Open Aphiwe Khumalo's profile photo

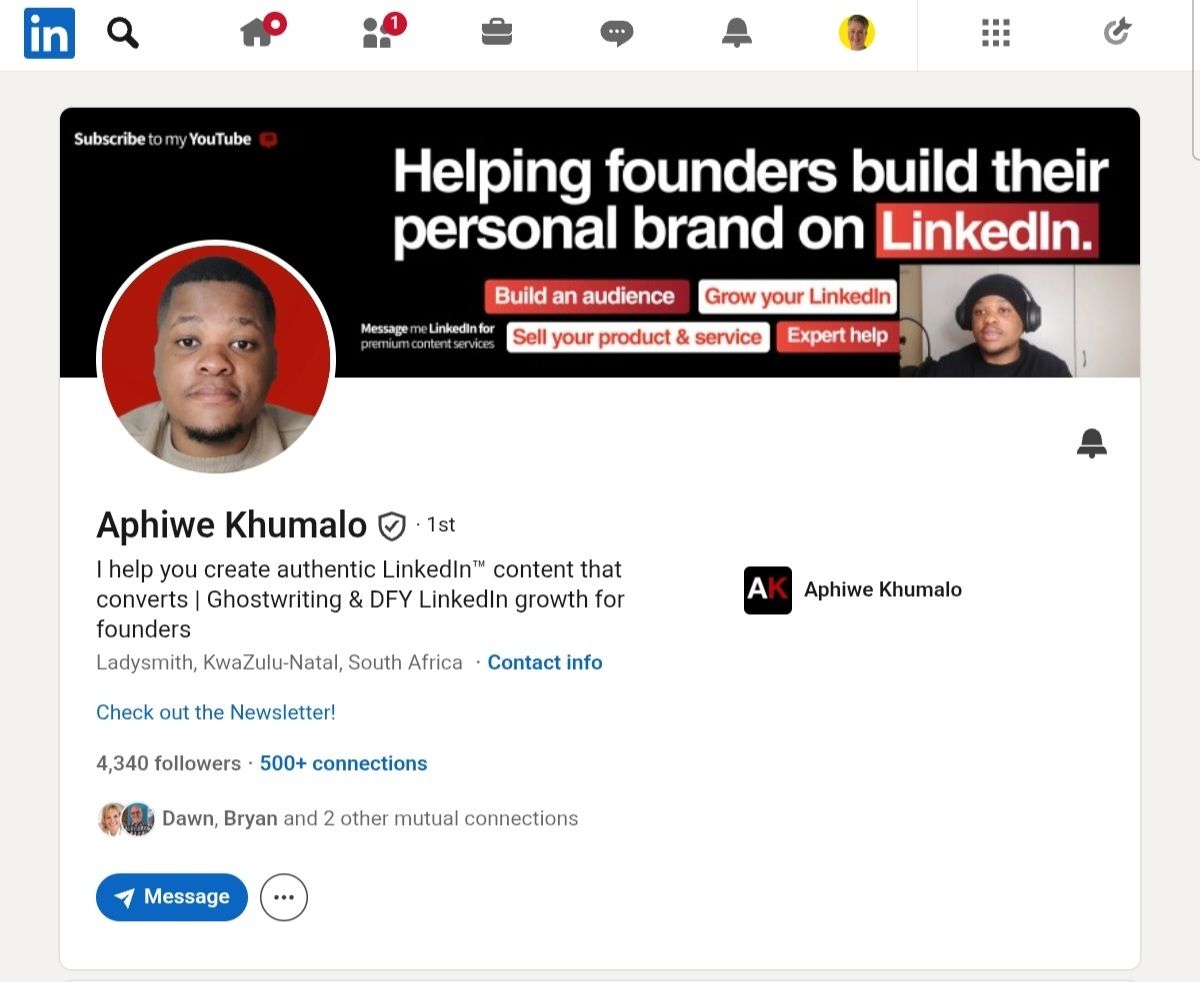tap(216, 358)
